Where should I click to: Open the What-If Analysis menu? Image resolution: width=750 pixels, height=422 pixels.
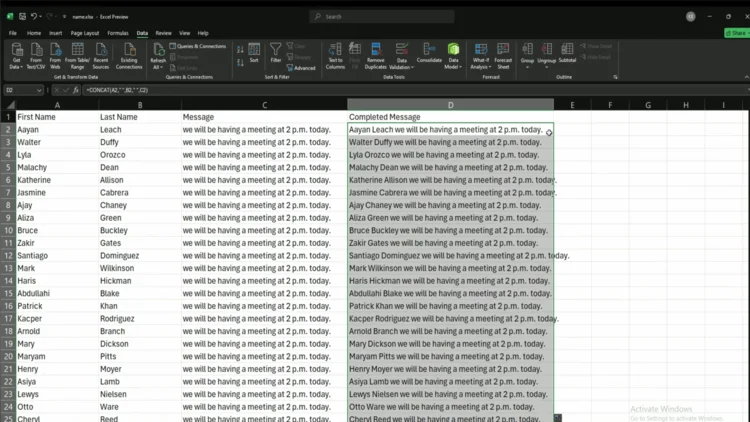(481, 56)
